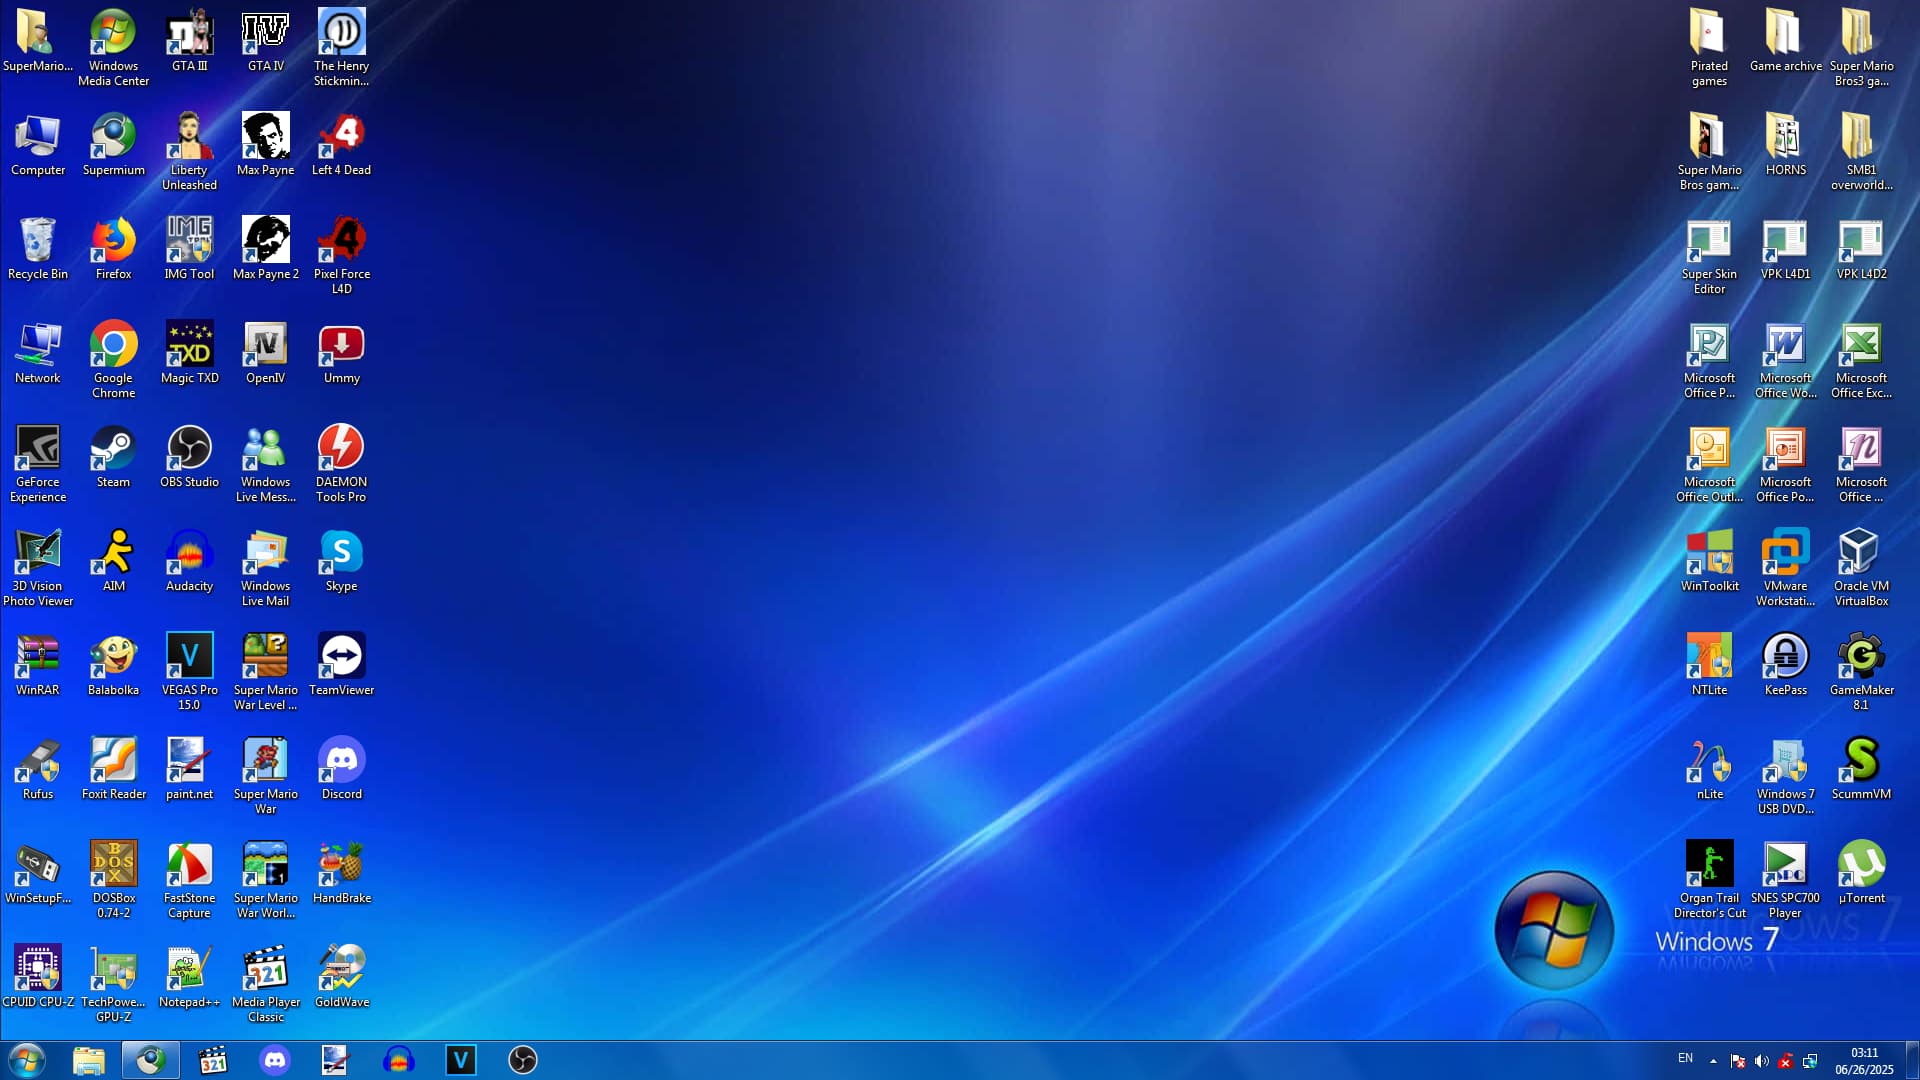Select the Recycle Bin icon
This screenshot has height=1080, width=1920.
37,249
